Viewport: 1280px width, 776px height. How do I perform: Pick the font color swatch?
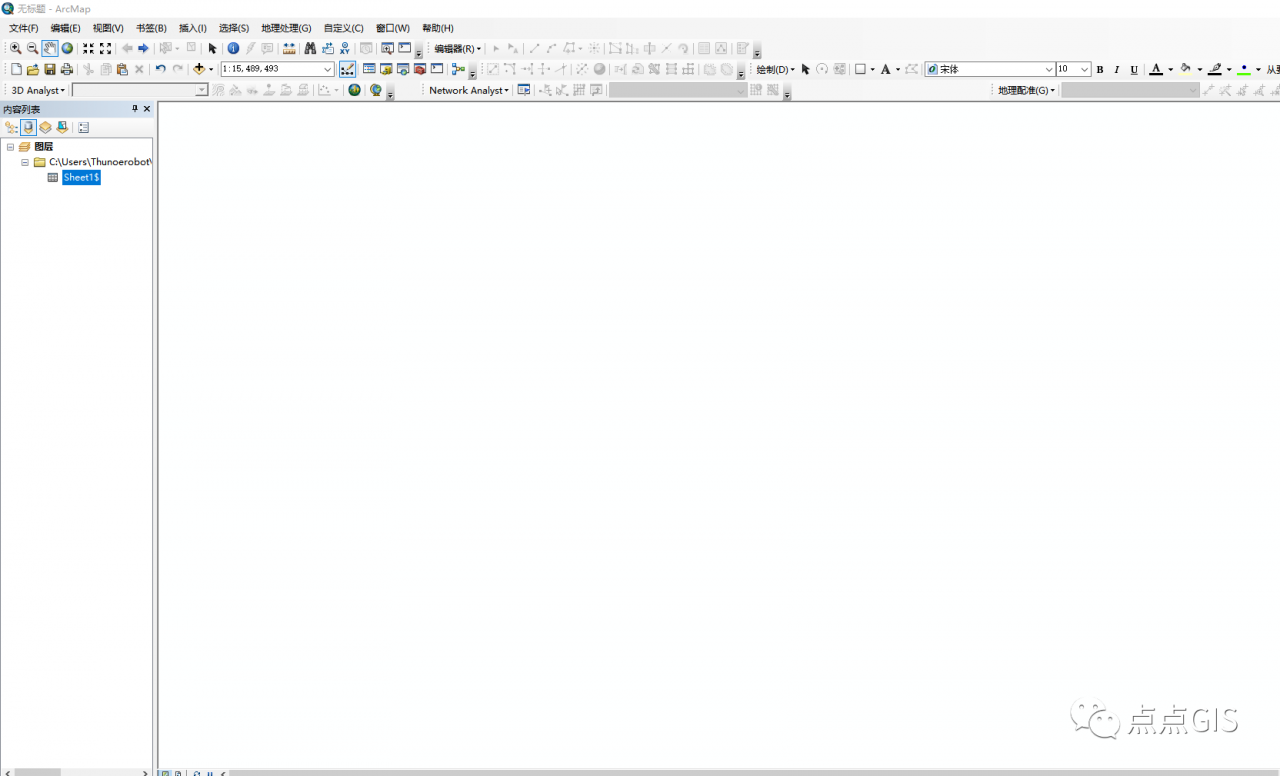click(x=1157, y=69)
